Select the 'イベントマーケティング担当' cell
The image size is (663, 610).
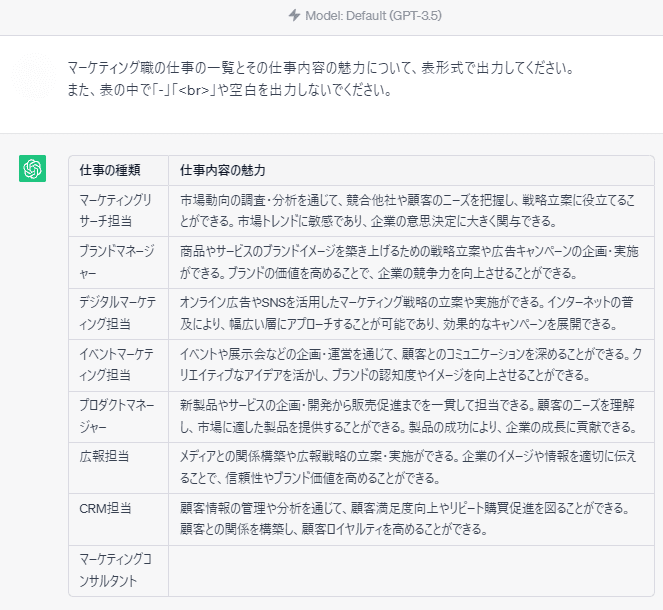point(118,365)
